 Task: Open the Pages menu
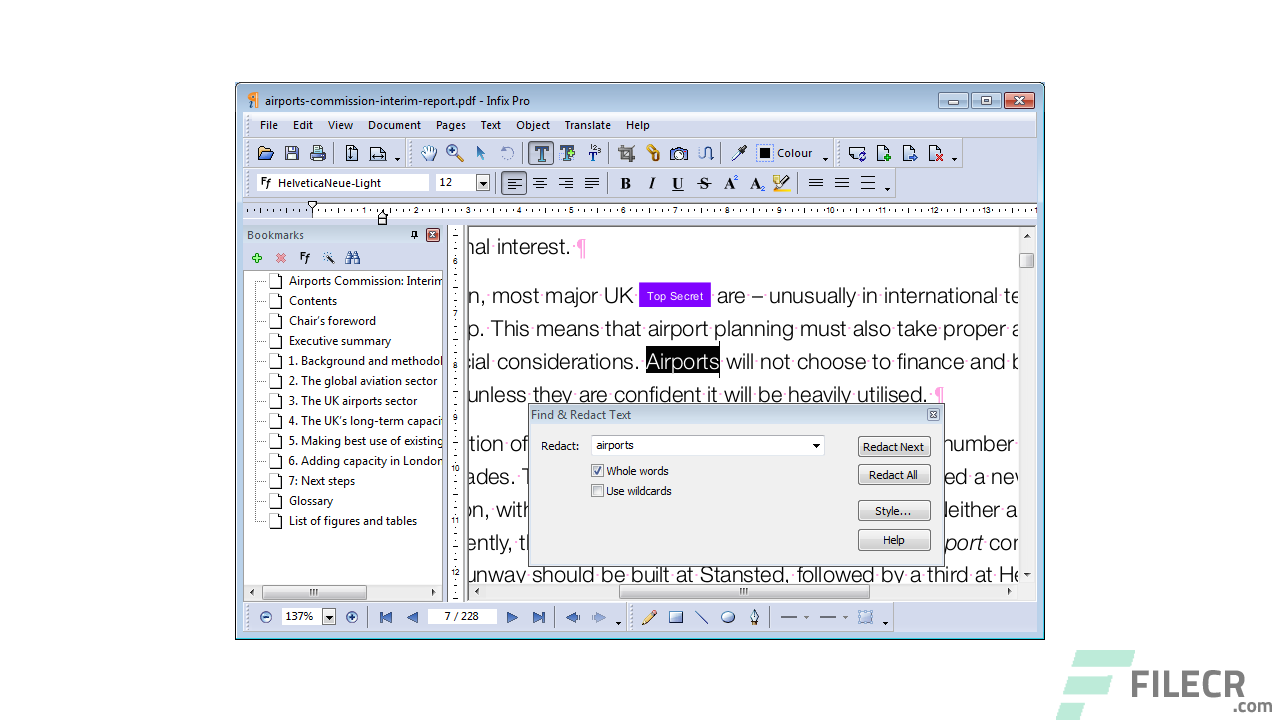tap(450, 125)
